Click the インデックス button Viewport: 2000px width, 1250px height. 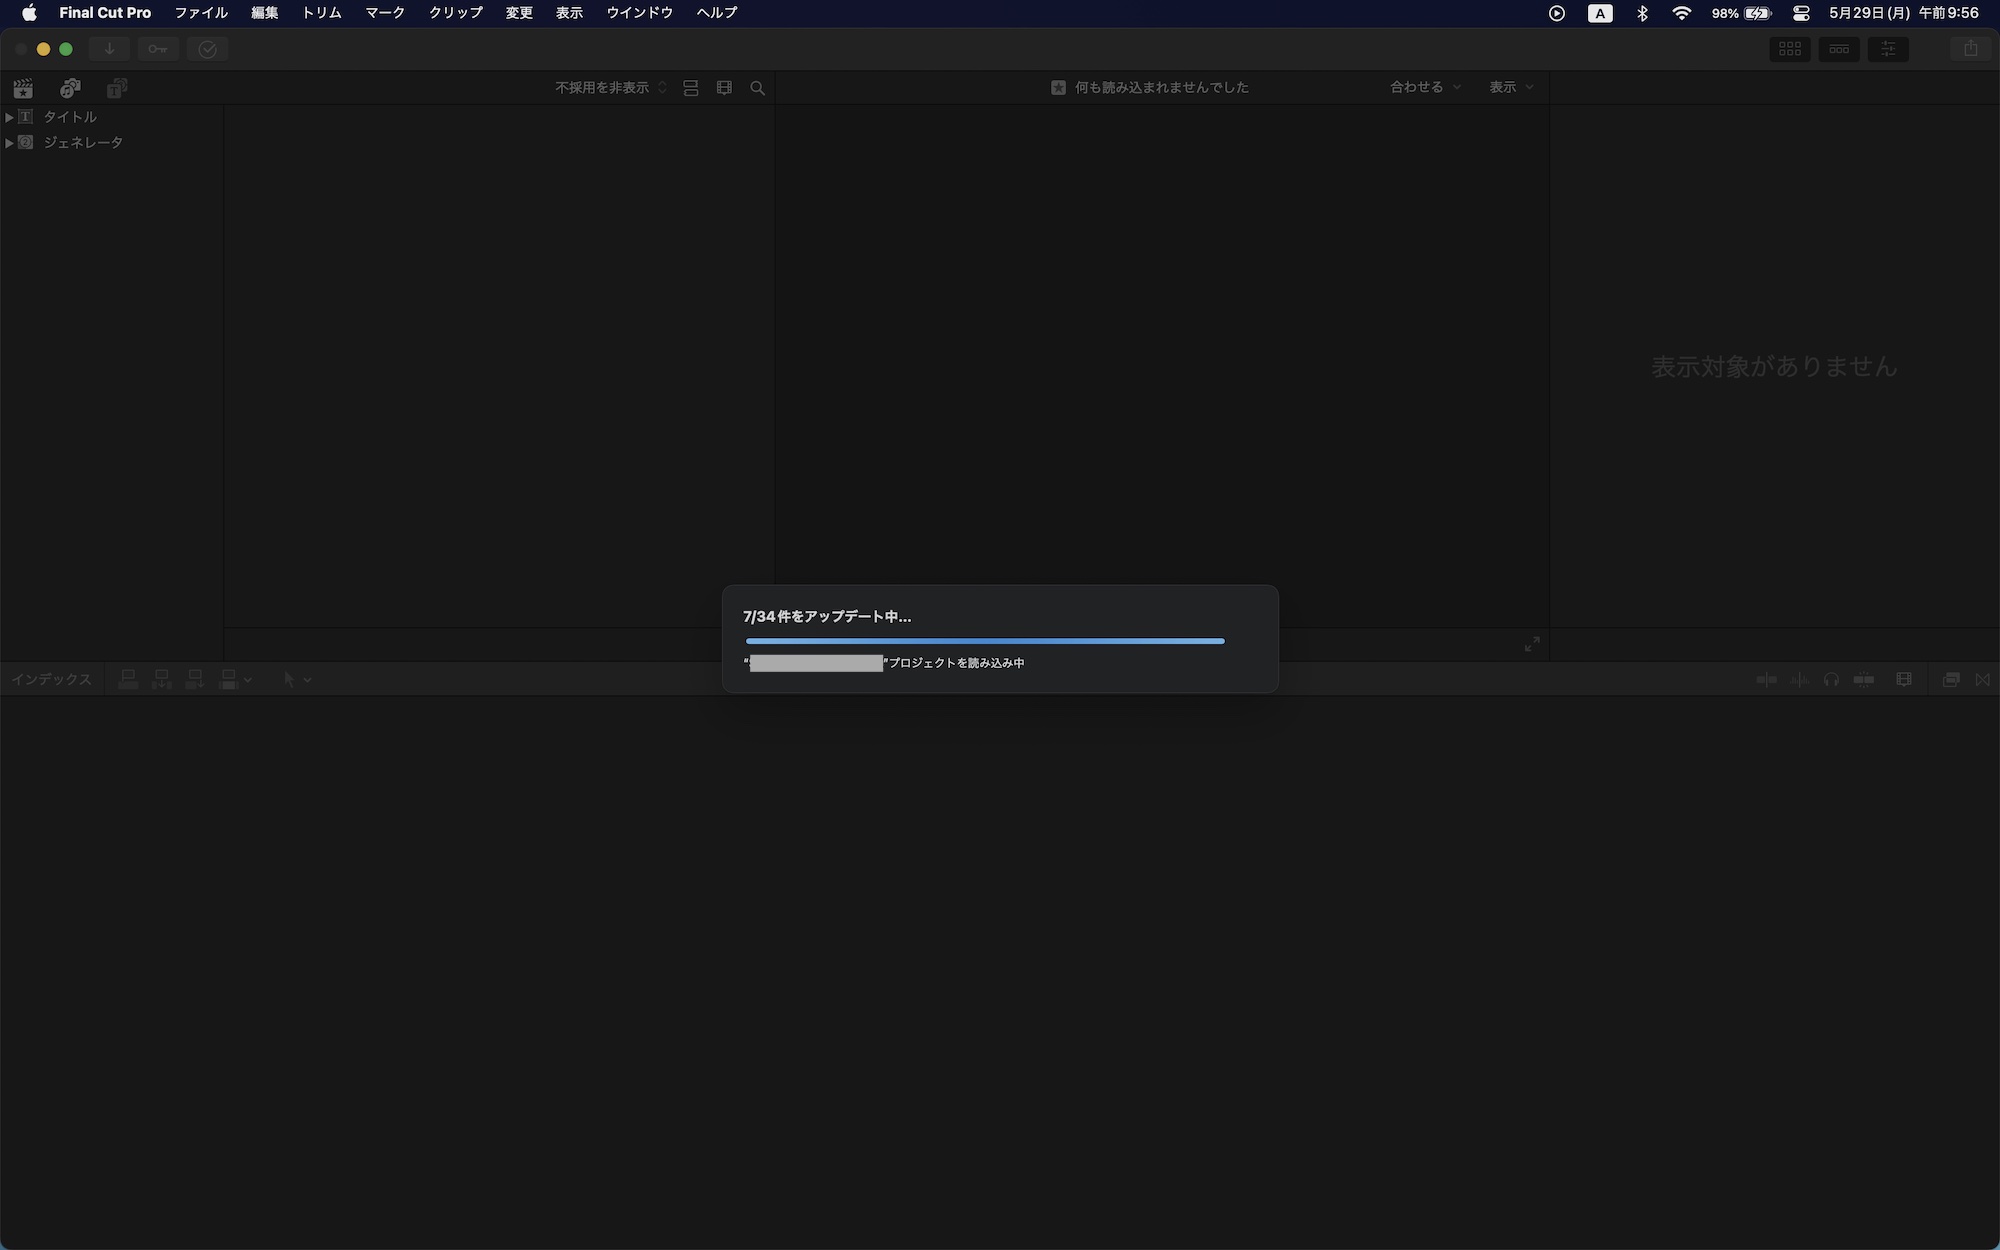coord(51,679)
